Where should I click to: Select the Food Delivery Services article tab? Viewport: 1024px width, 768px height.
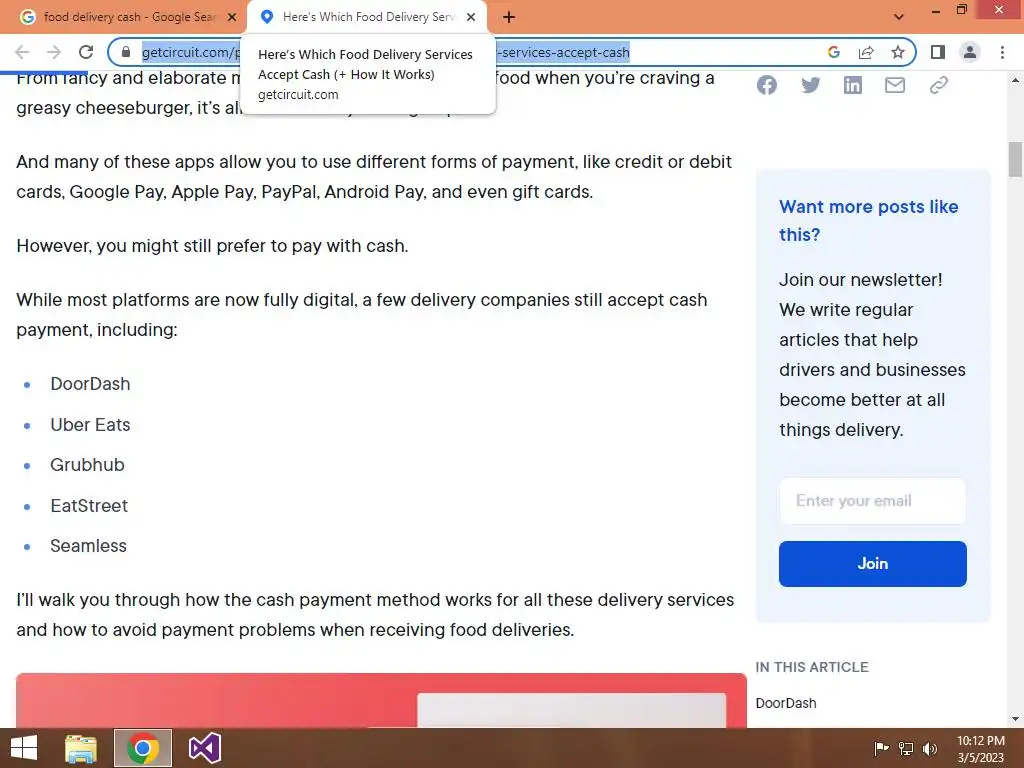click(x=367, y=17)
